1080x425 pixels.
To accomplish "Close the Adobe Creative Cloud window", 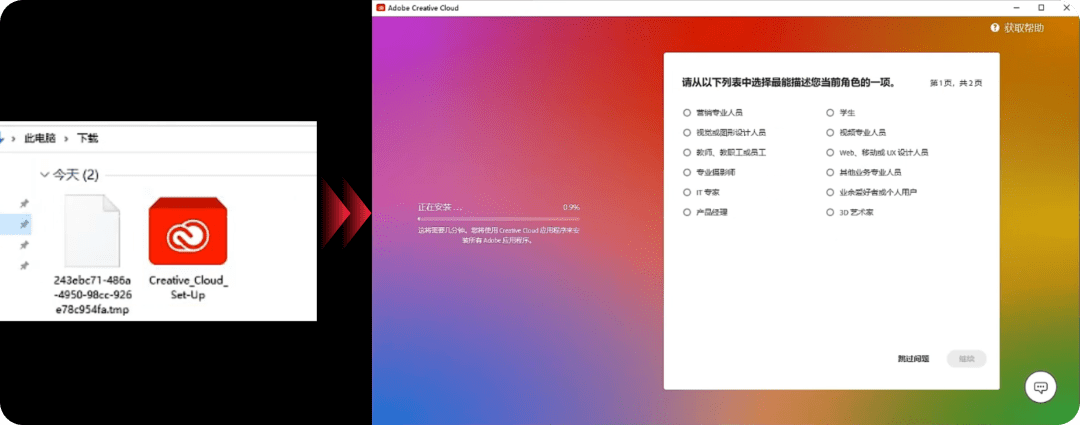I will [x=1065, y=8].
